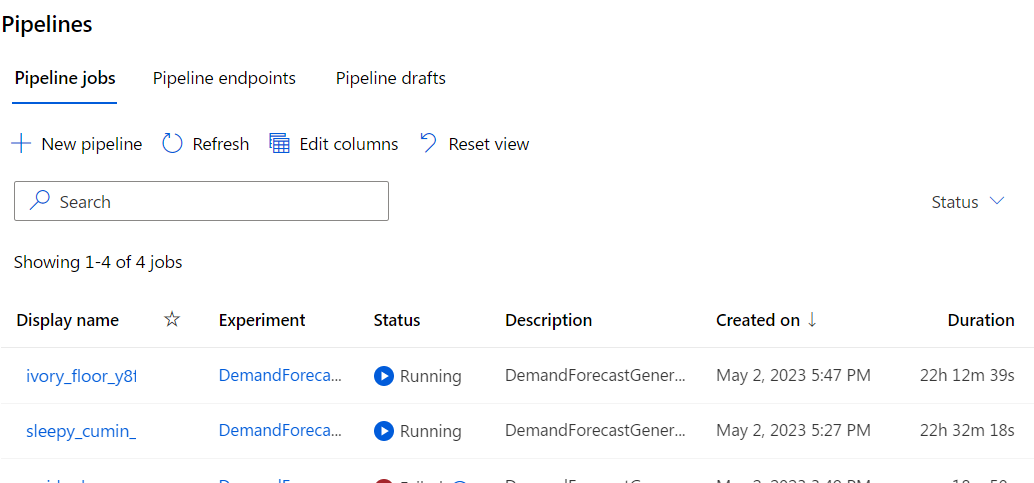Click the magnifier icon in Search box
The height and width of the screenshot is (483, 1034).
pyautogui.click(x=40, y=201)
